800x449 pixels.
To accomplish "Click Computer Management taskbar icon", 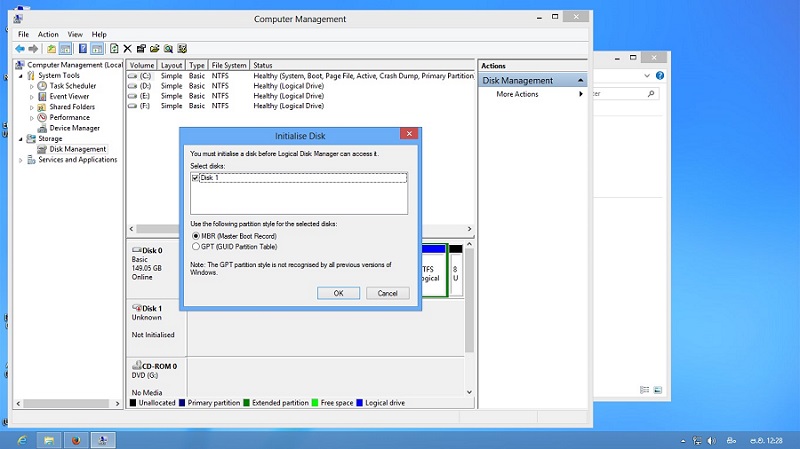I will tap(103, 440).
